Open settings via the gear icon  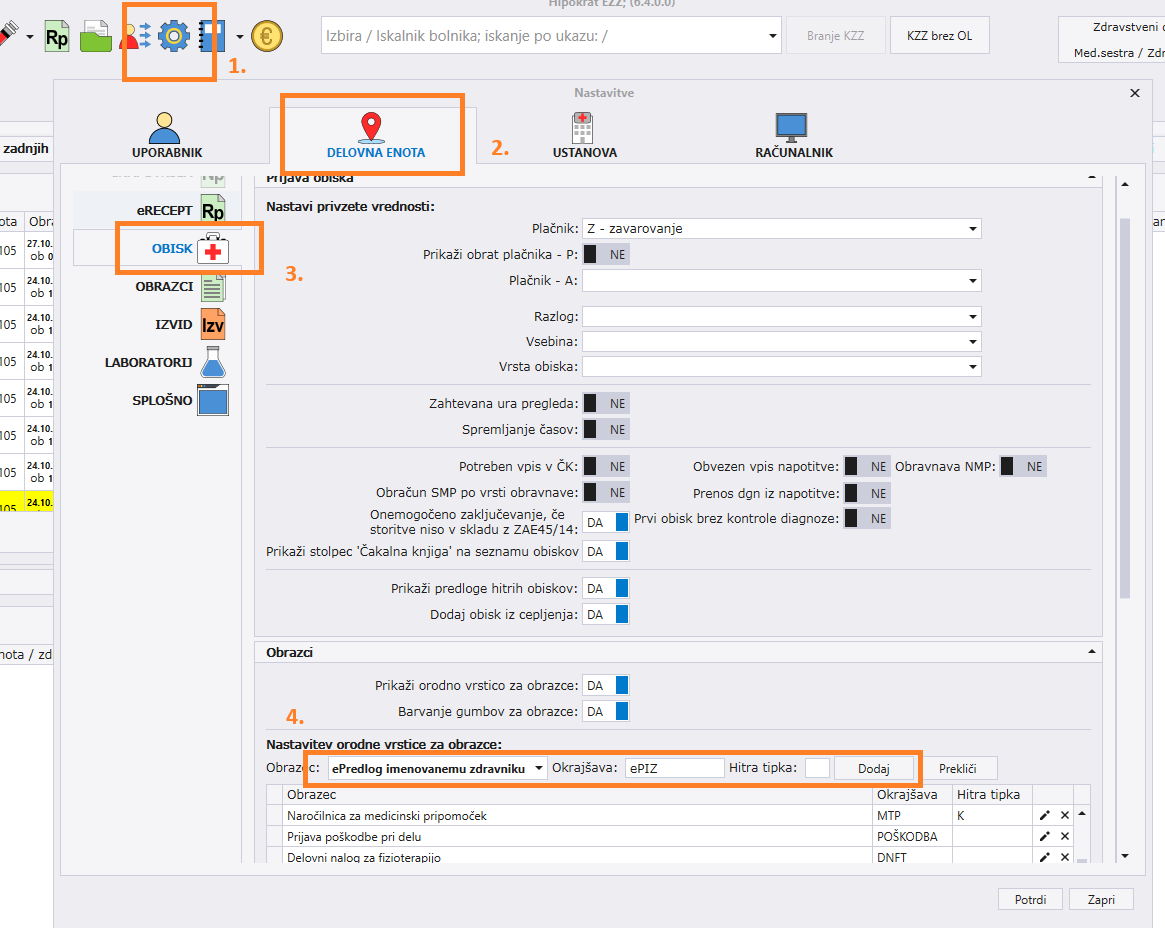(173, 37)
